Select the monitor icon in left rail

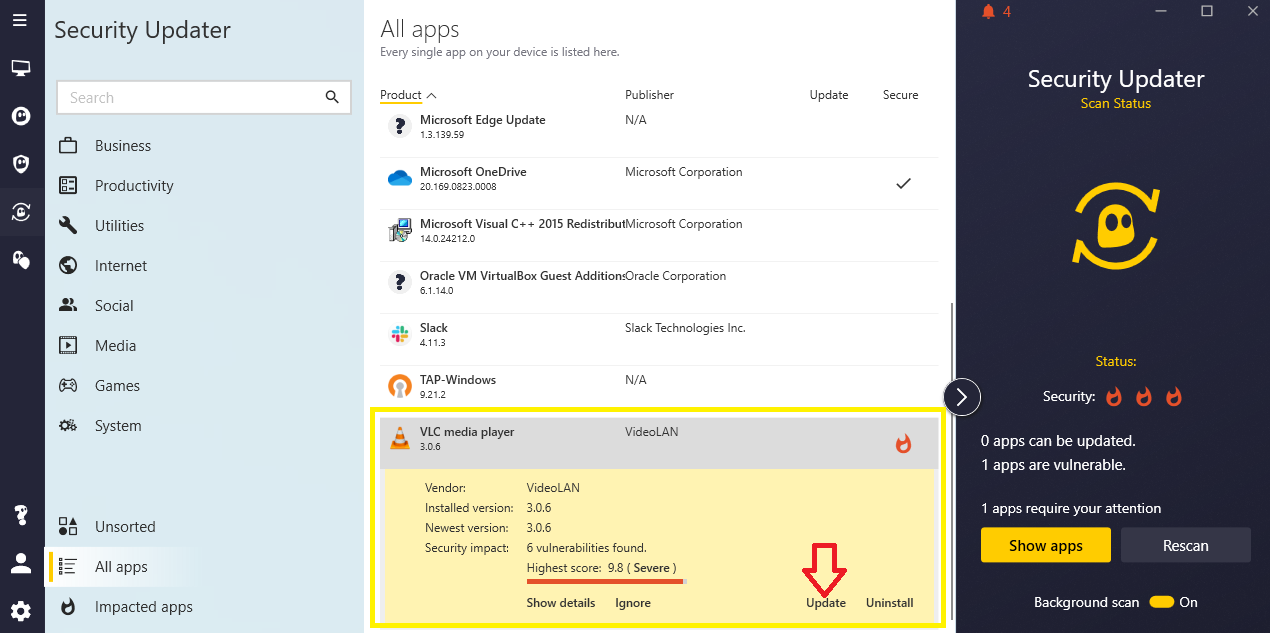[20, 69]
